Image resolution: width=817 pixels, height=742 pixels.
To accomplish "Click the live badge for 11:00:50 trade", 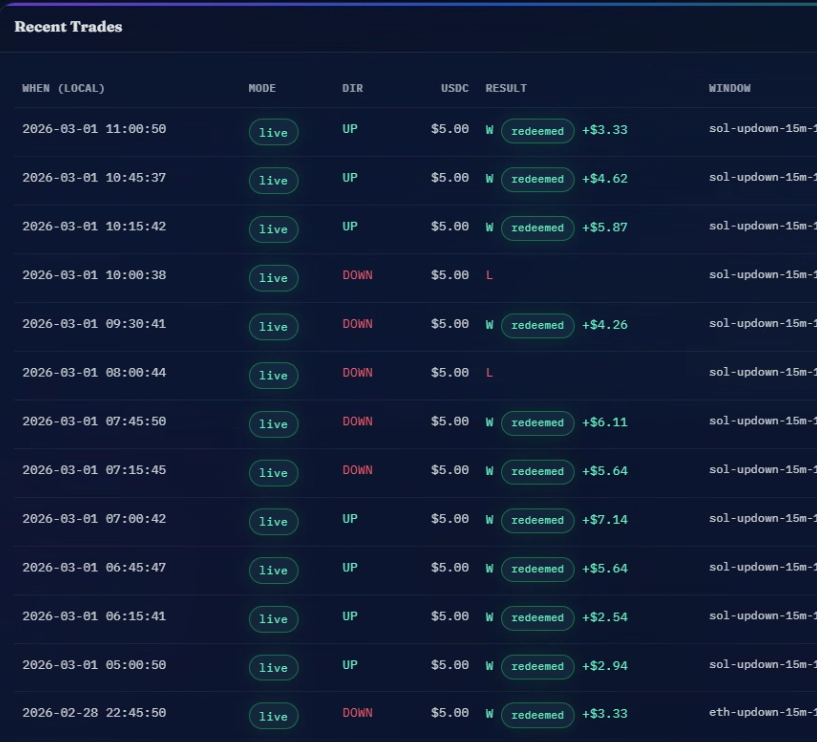I will (274, 132).
